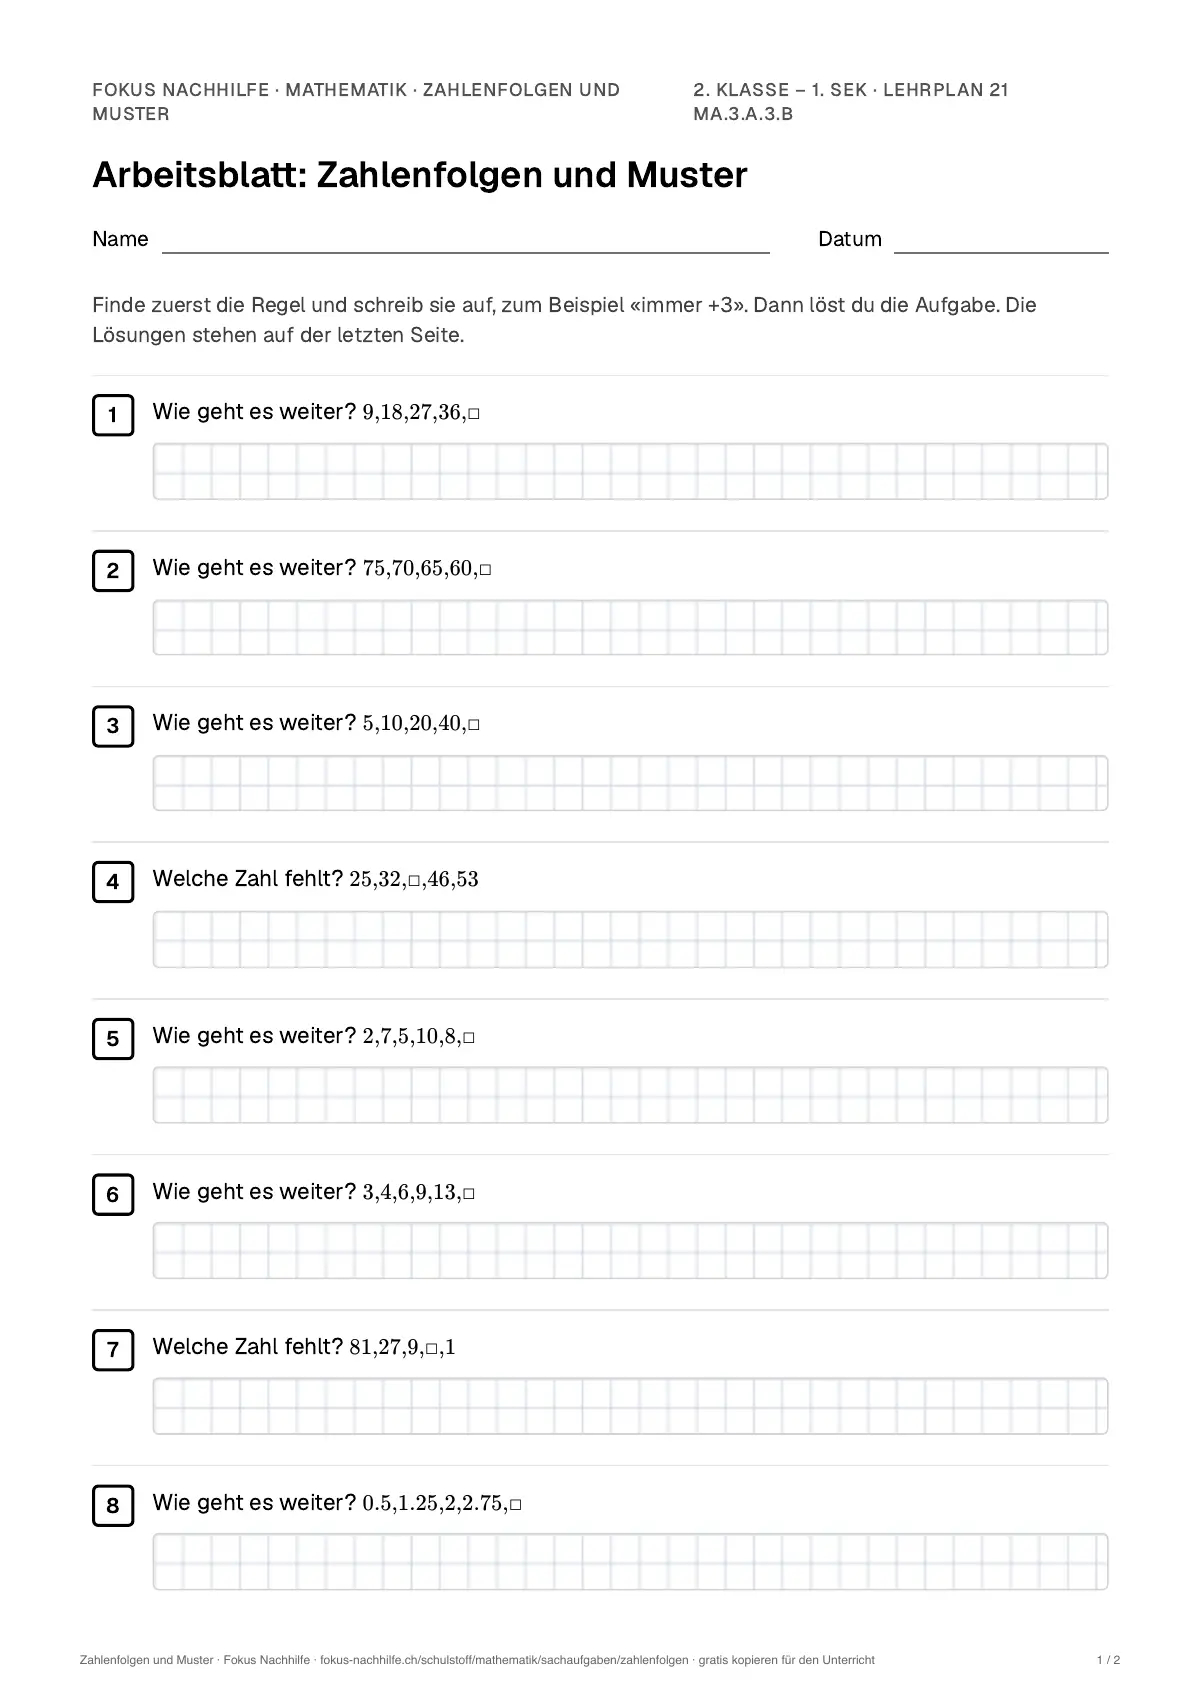Image resolution: width=1200 pixels, height=1698 pixels.
Task: Click answer grid for sequence 9,18,27,36
Action: pos(630,471)
